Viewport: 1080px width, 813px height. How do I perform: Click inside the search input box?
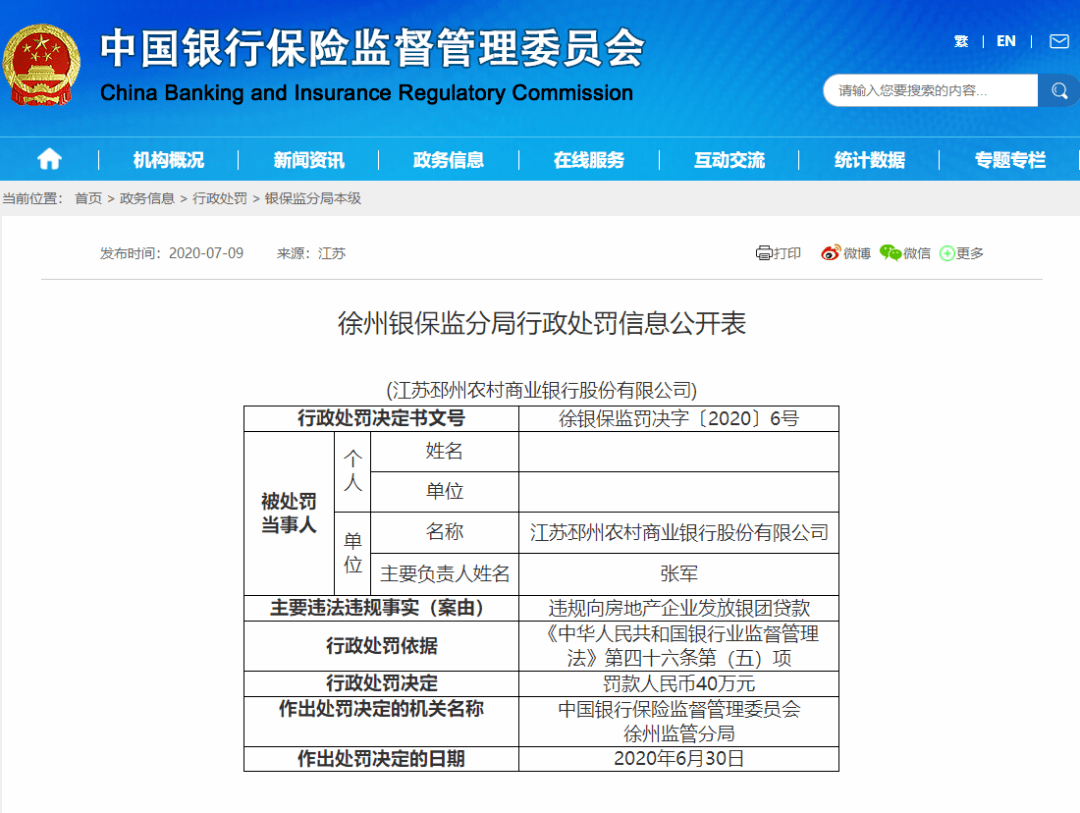coord(920,90)
